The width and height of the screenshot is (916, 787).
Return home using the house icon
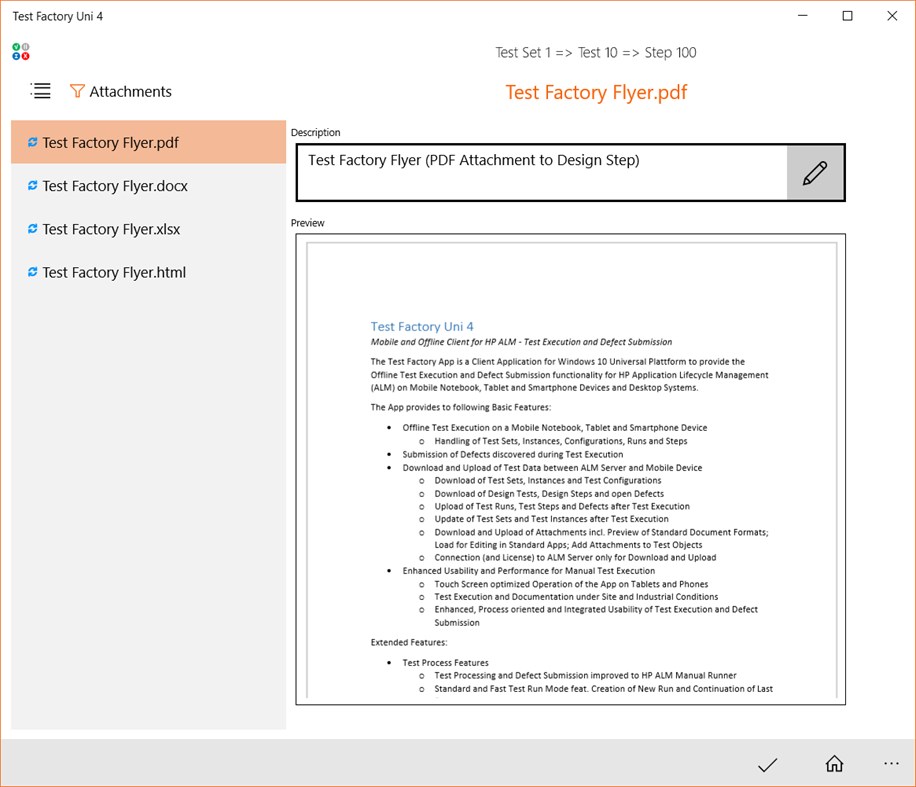[x=834, y=764]
